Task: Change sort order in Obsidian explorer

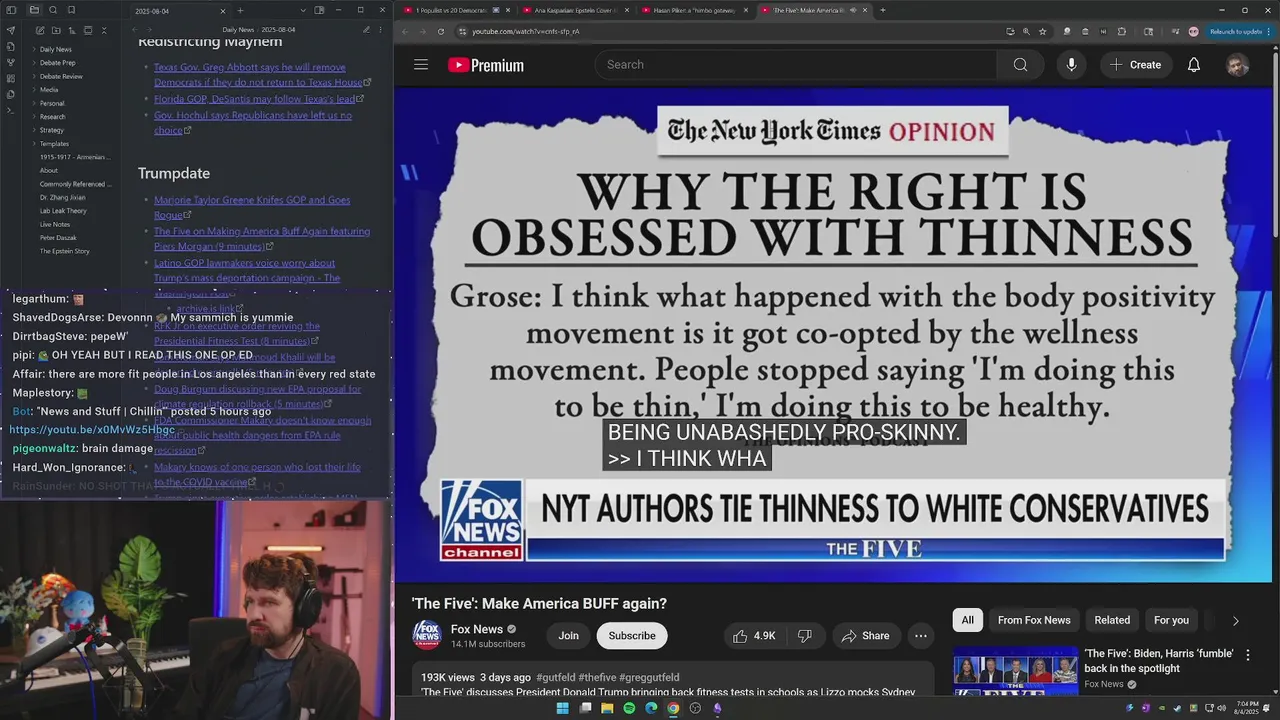Action: pyautogui.click(x=71, y=30)
